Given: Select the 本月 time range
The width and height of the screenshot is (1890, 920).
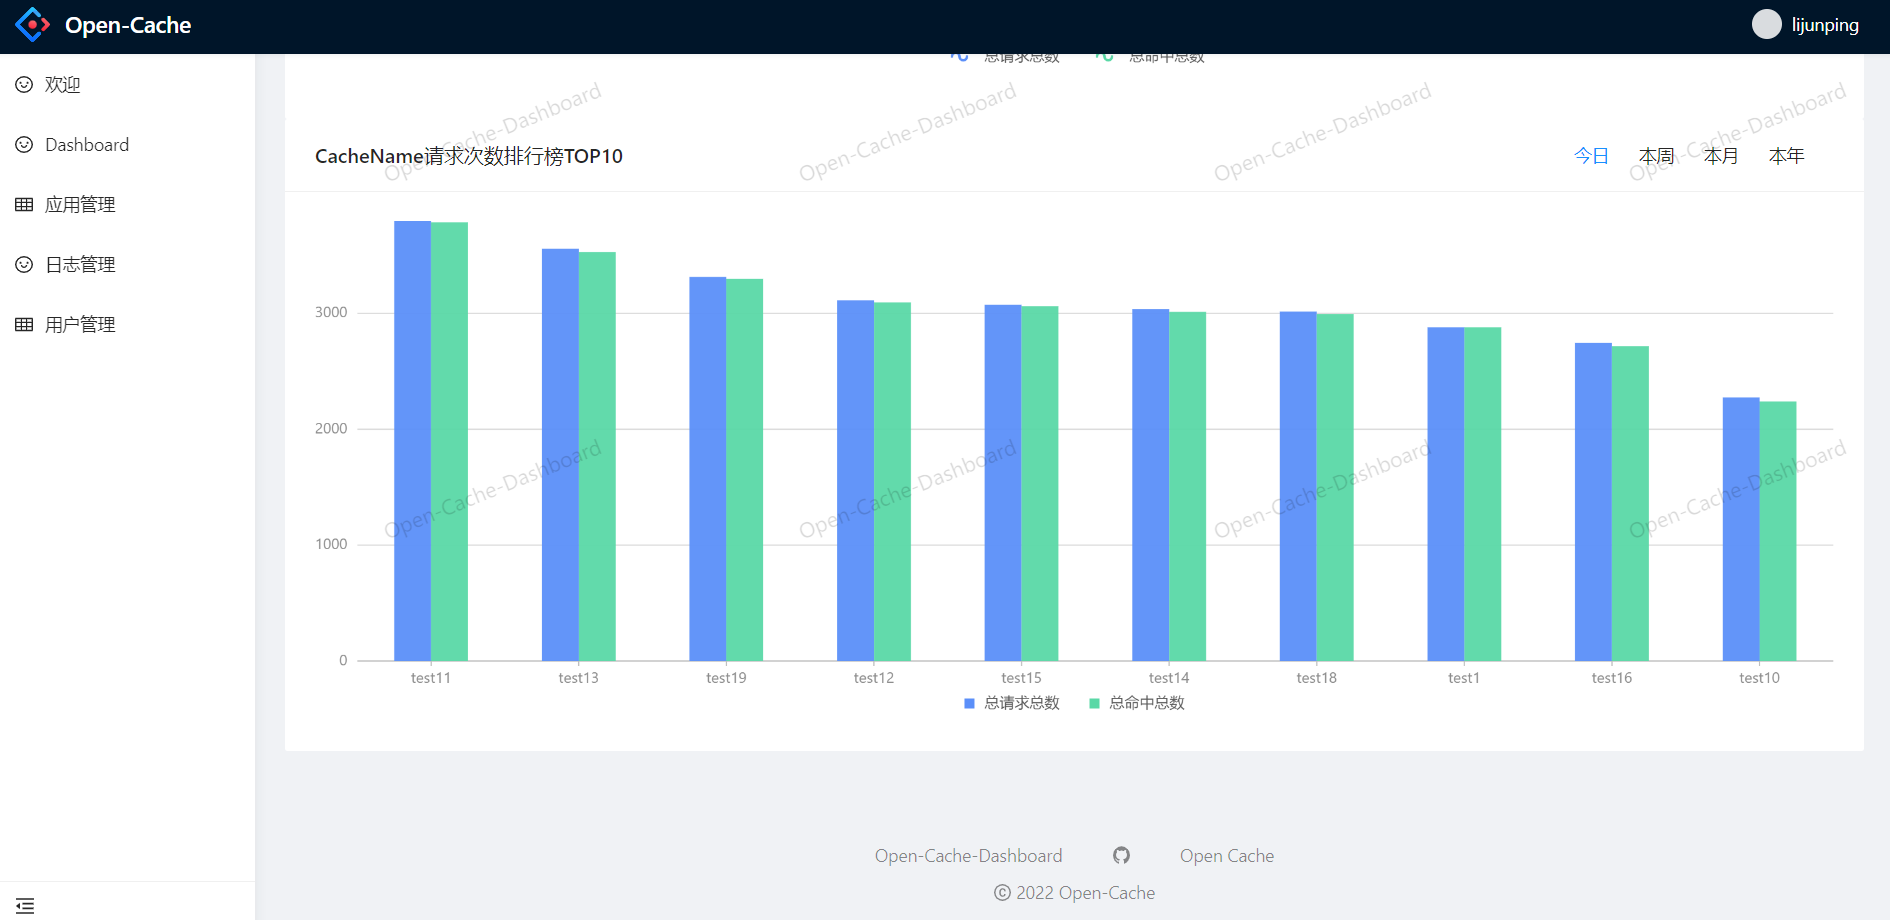Looking at the screenshot, I should (x=1721, y=156).
